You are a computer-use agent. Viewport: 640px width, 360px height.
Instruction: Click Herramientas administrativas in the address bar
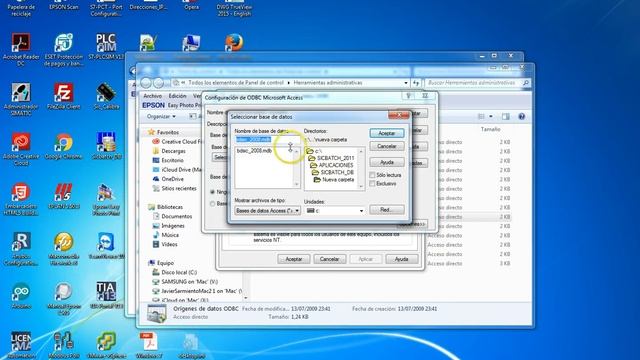point(327,83)
